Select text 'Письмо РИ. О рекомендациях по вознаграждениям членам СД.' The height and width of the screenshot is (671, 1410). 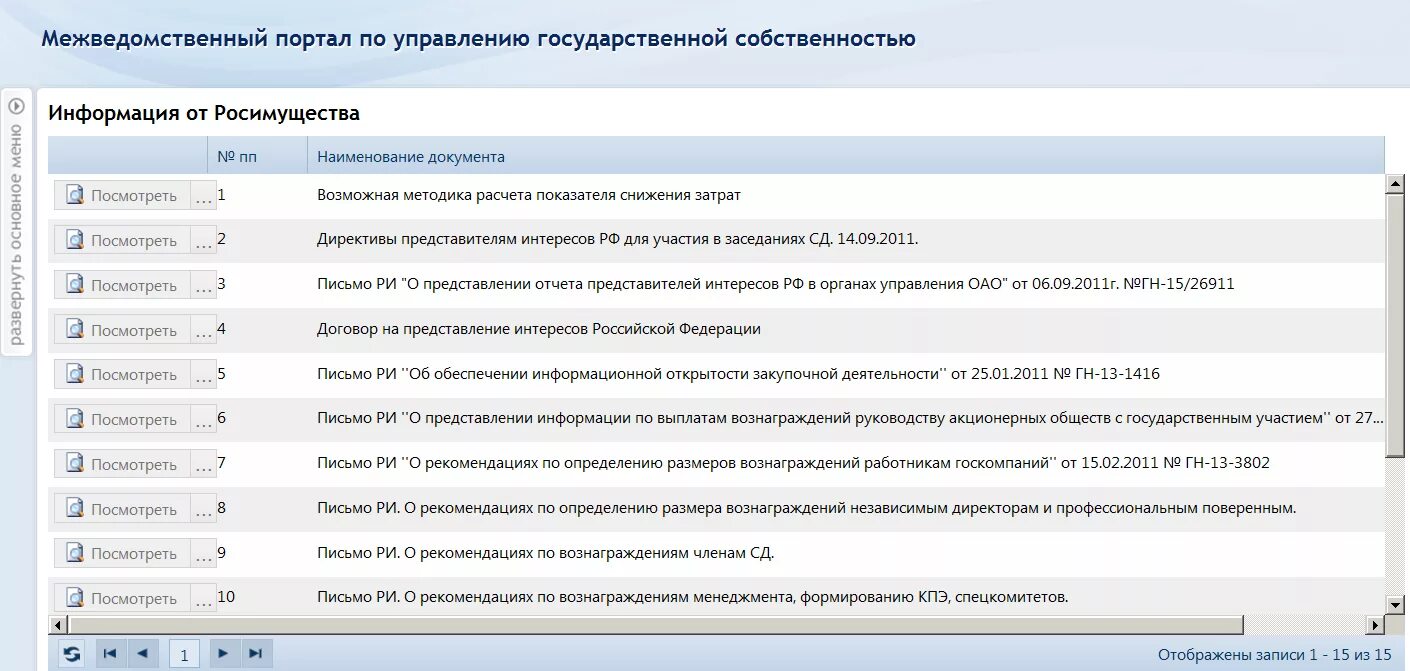(546, 553)
